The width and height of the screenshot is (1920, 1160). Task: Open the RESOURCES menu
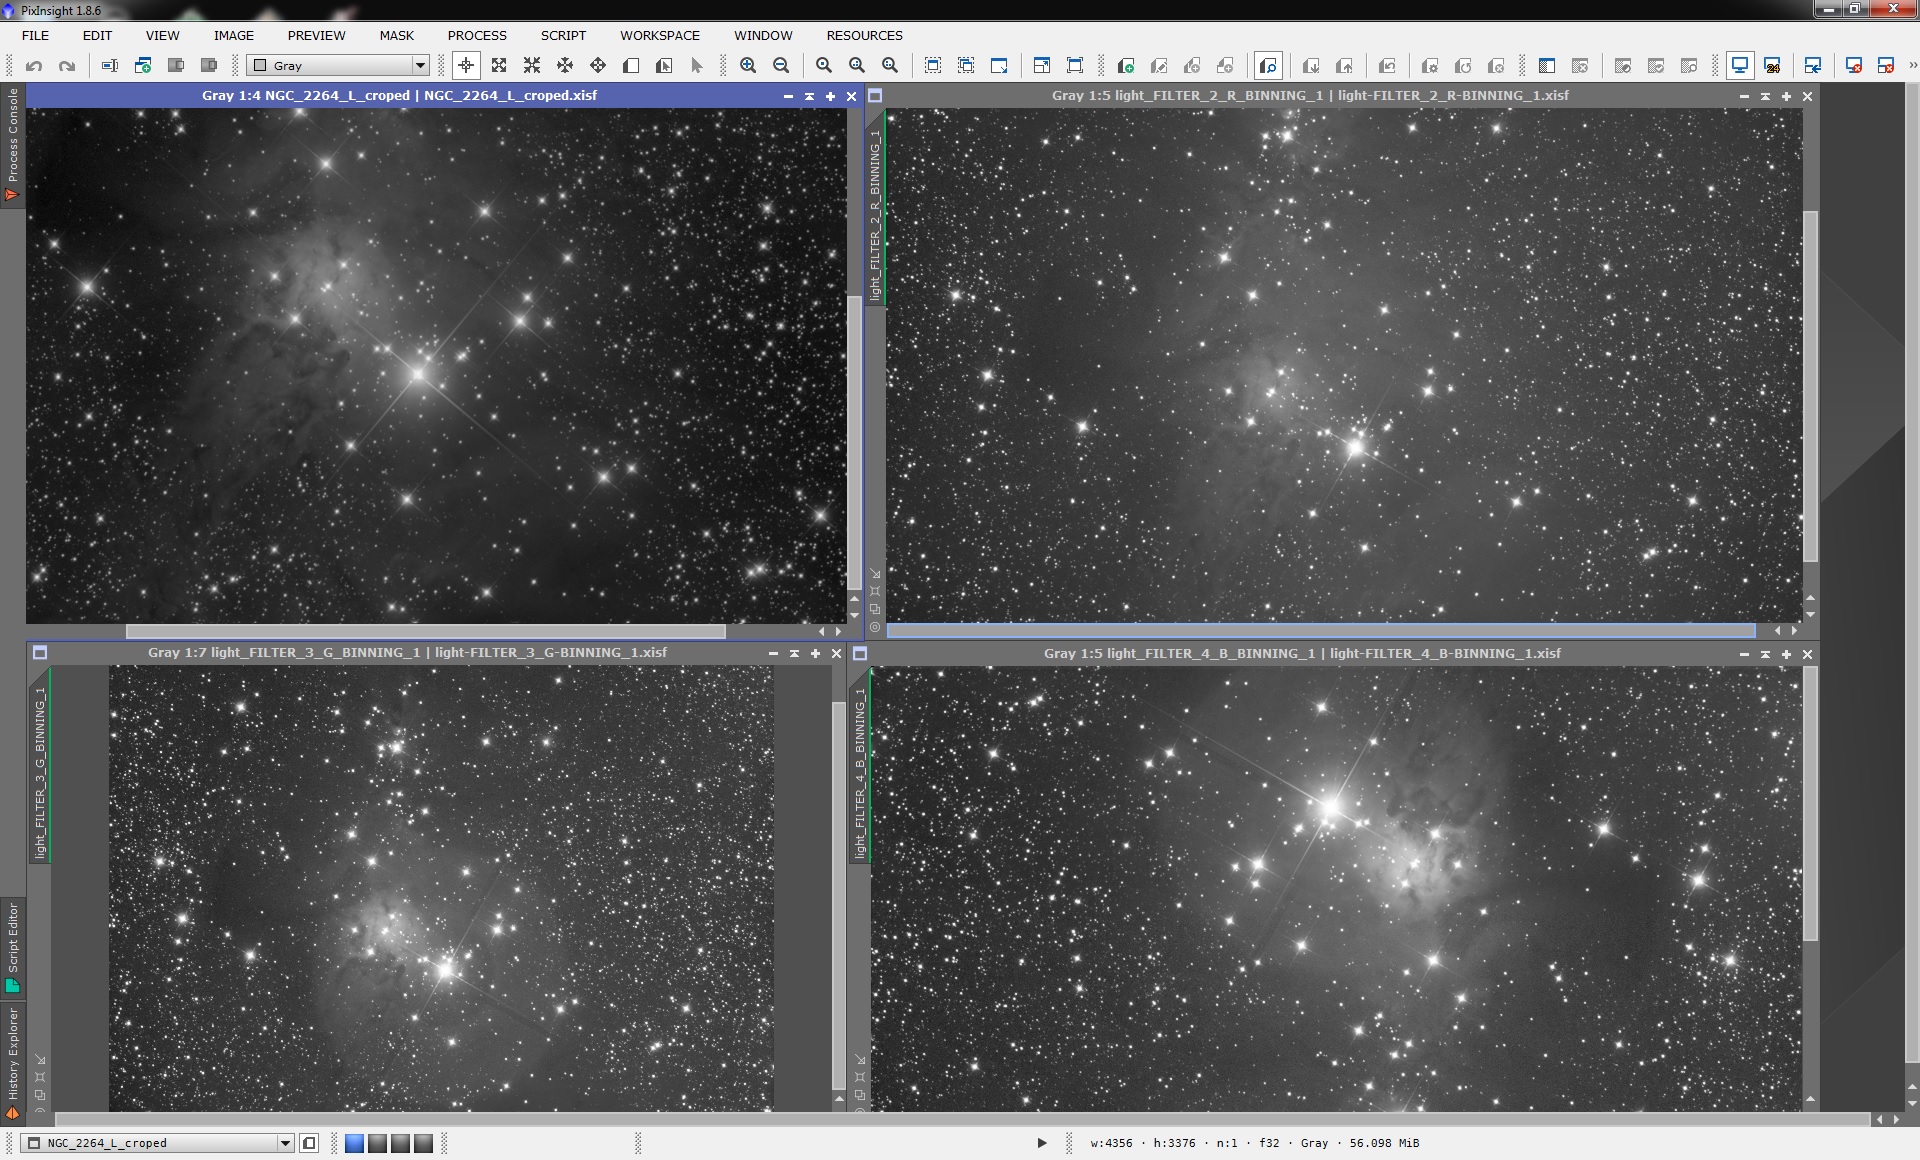pyautogui.click(x=864, y=35)
